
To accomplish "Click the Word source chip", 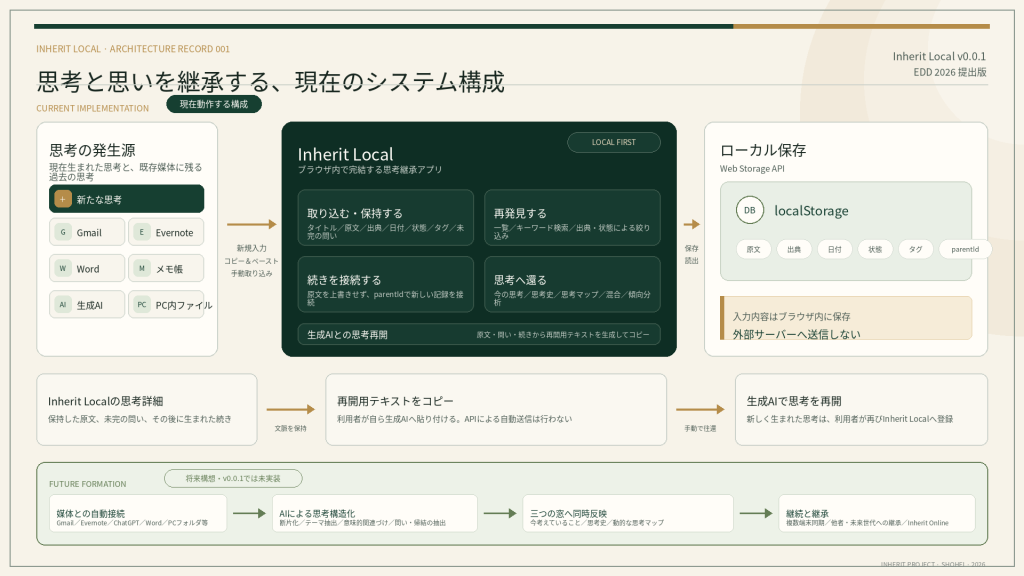I will (87, 268).
